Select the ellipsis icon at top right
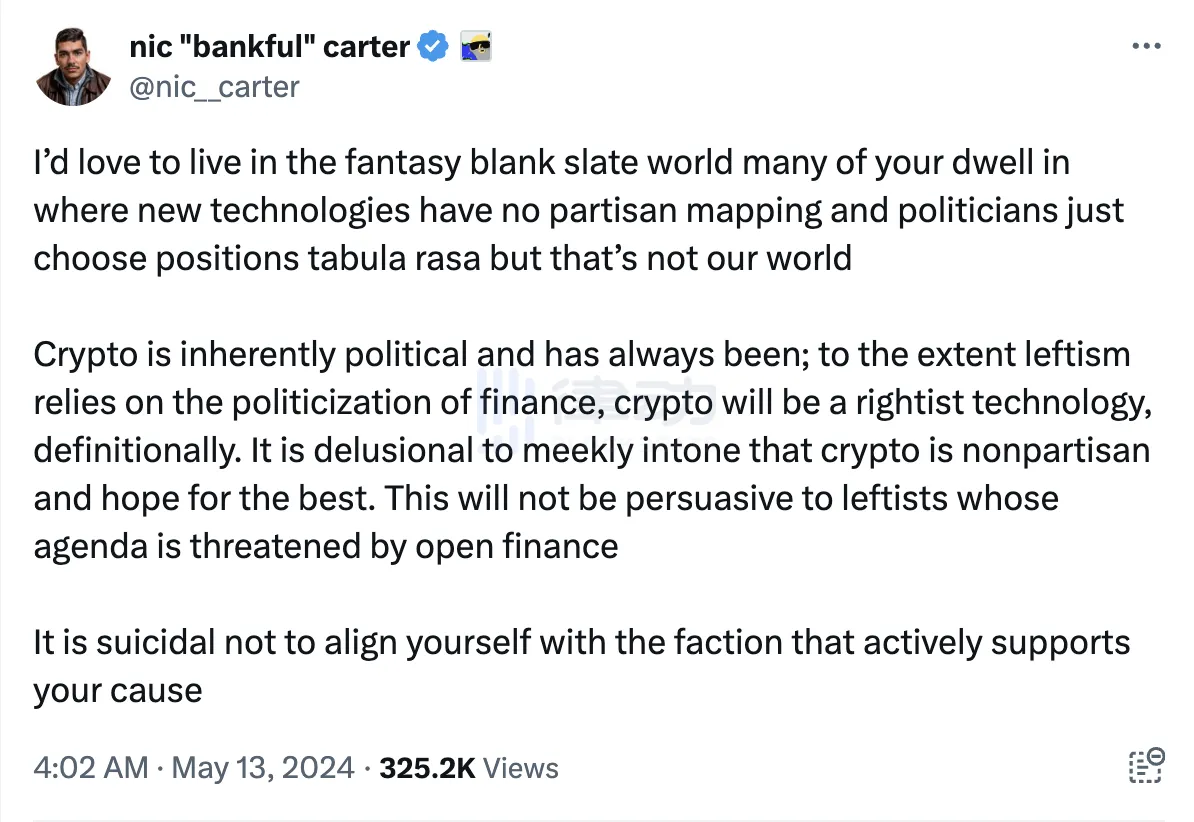 pos(1146,44)
